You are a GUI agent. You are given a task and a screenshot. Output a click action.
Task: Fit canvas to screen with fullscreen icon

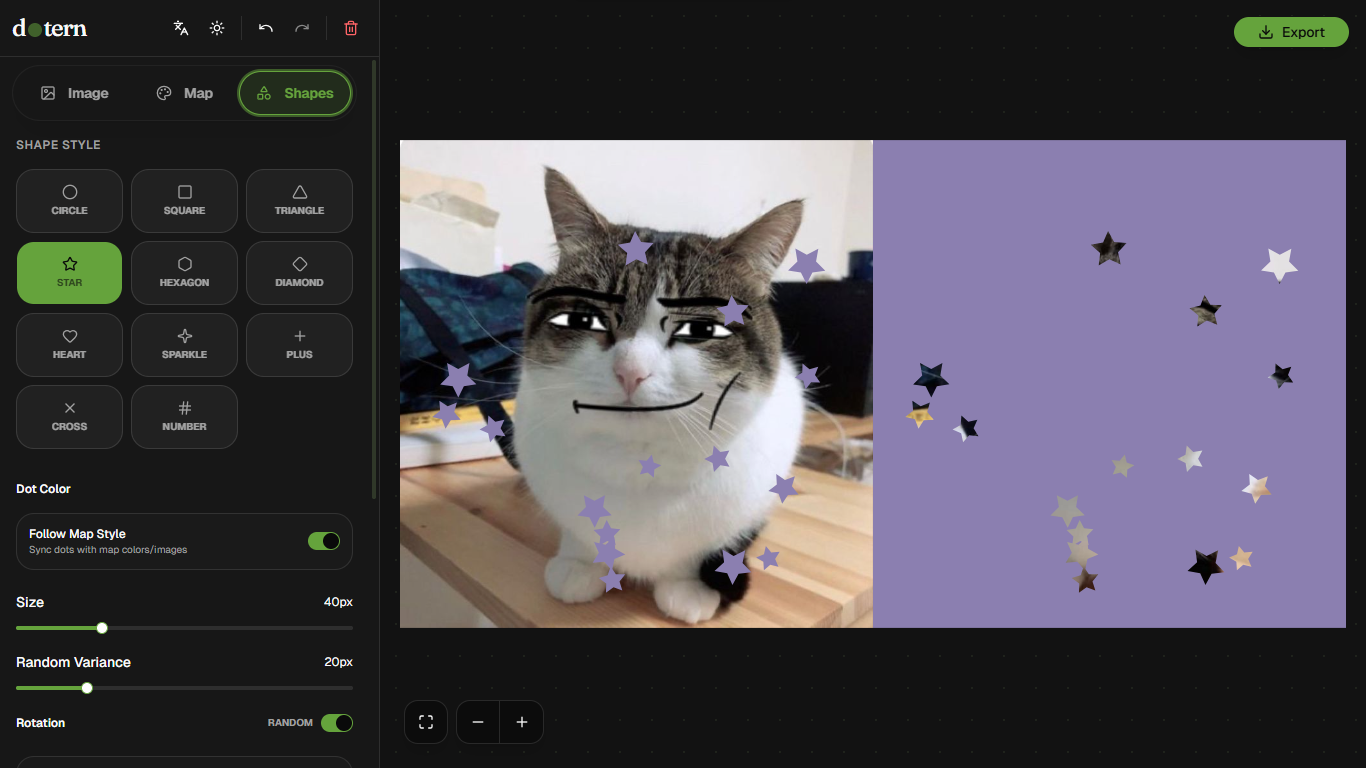click(426, 722)
